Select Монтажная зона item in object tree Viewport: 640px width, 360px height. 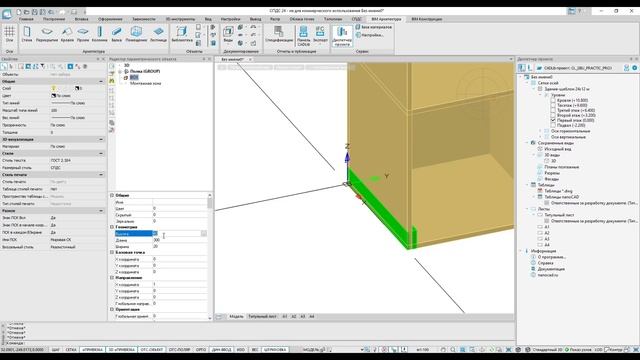click(x=145, y=83)
